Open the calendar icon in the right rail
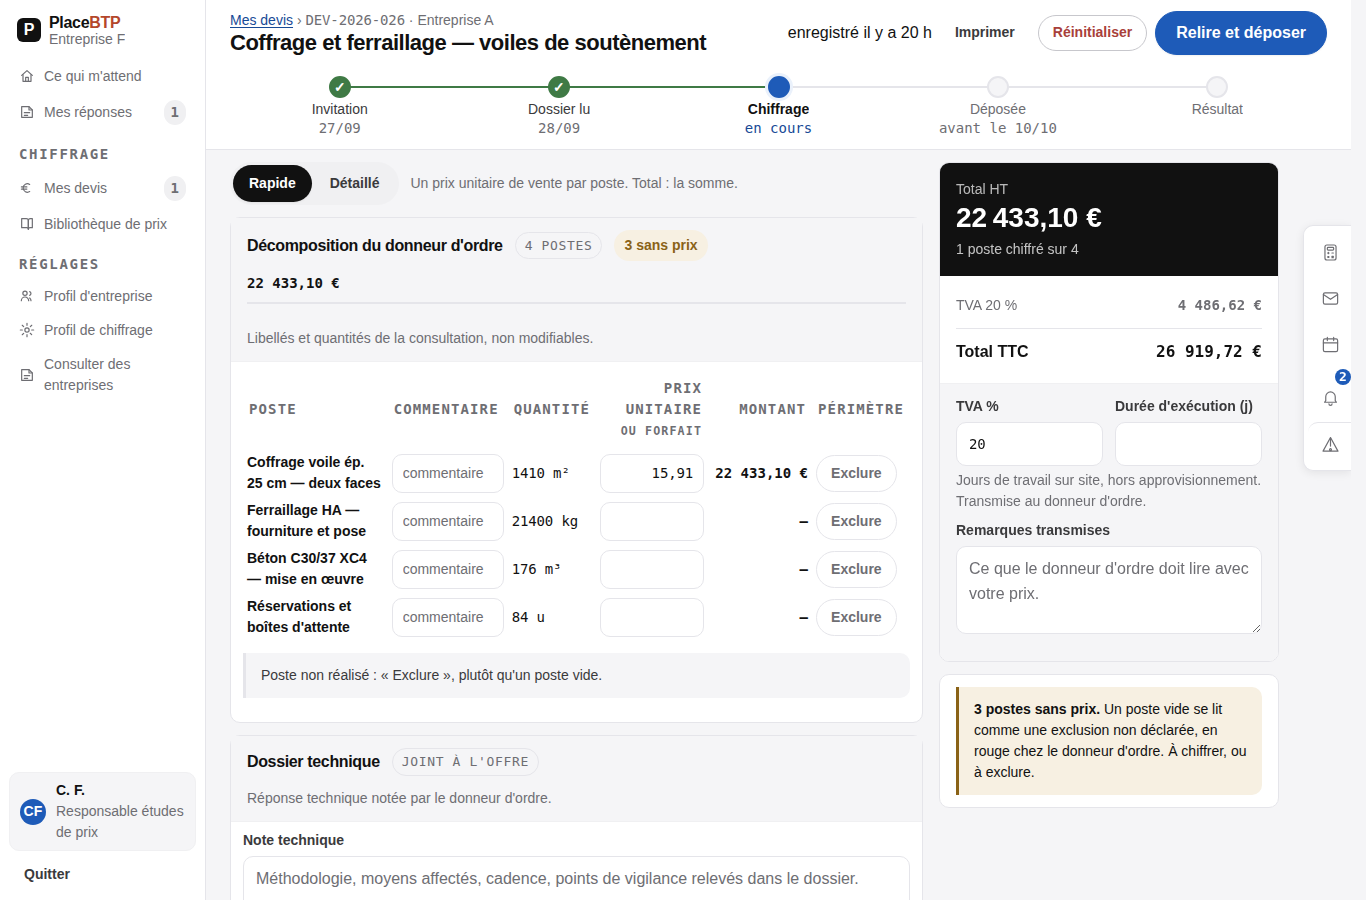The height and width of the screenshot is (900, 1366). (x=1330, y=345)
